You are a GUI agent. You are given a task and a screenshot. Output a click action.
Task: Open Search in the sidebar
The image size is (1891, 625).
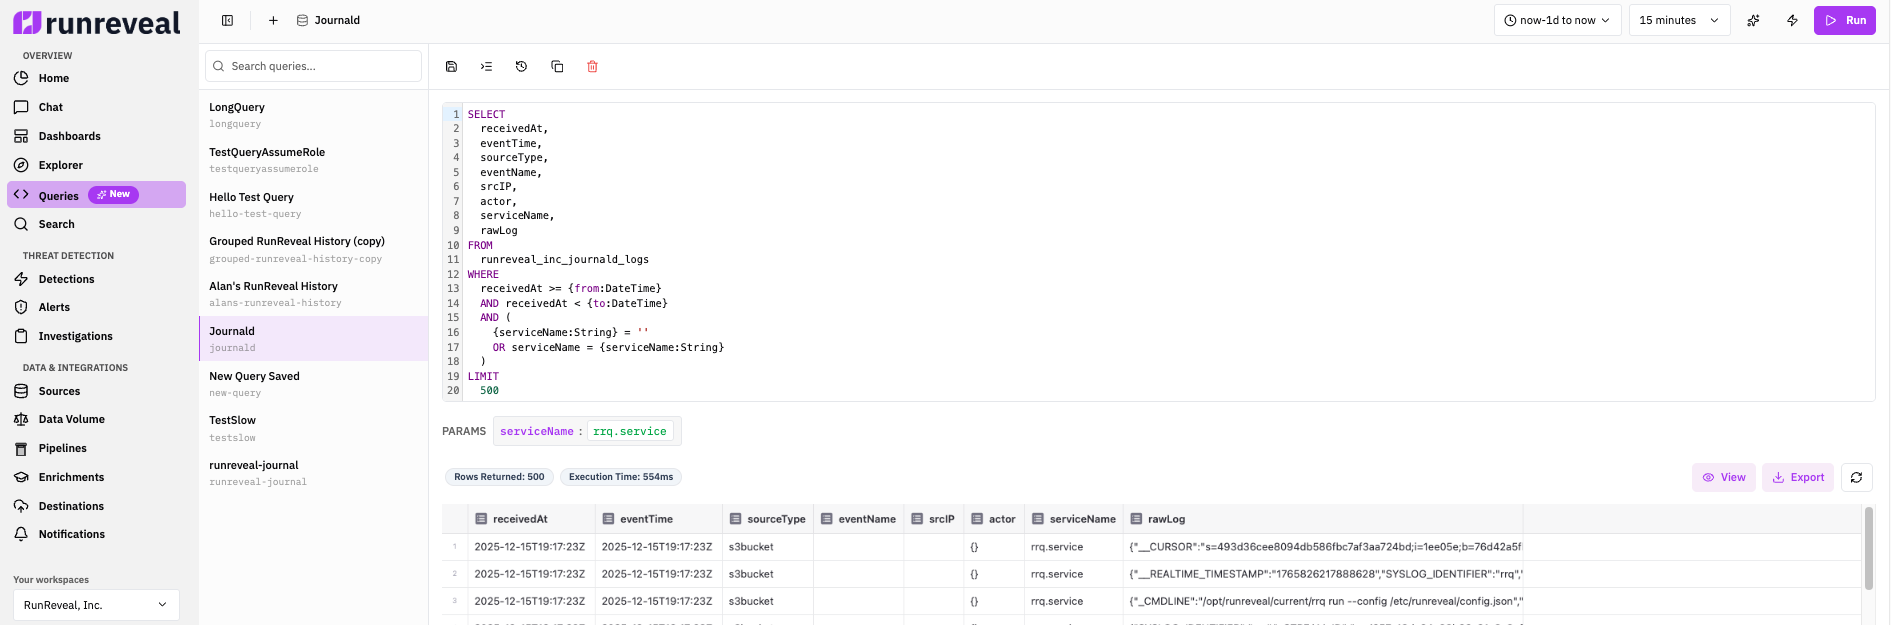pyautogui.click(x=96, y=224)
